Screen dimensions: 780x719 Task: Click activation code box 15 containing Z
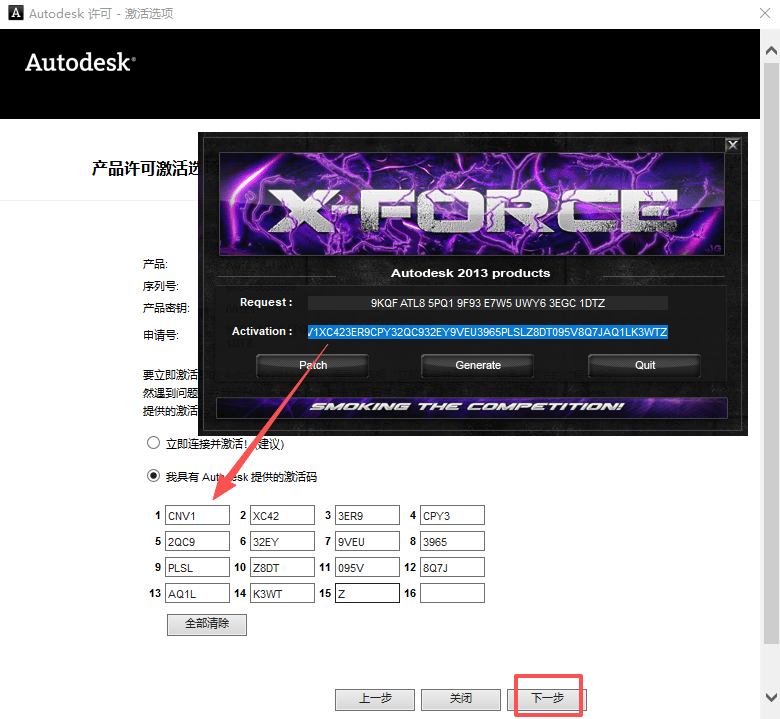tap(367, 594)
